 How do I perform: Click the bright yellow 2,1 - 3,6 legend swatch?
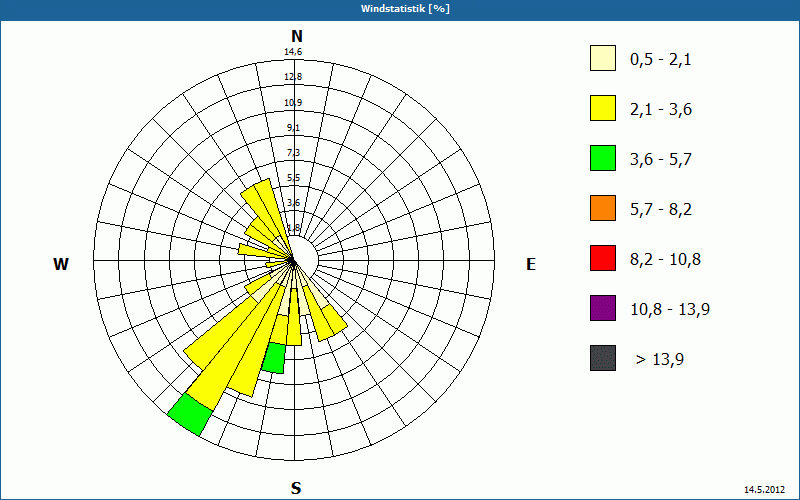(603, 108)
